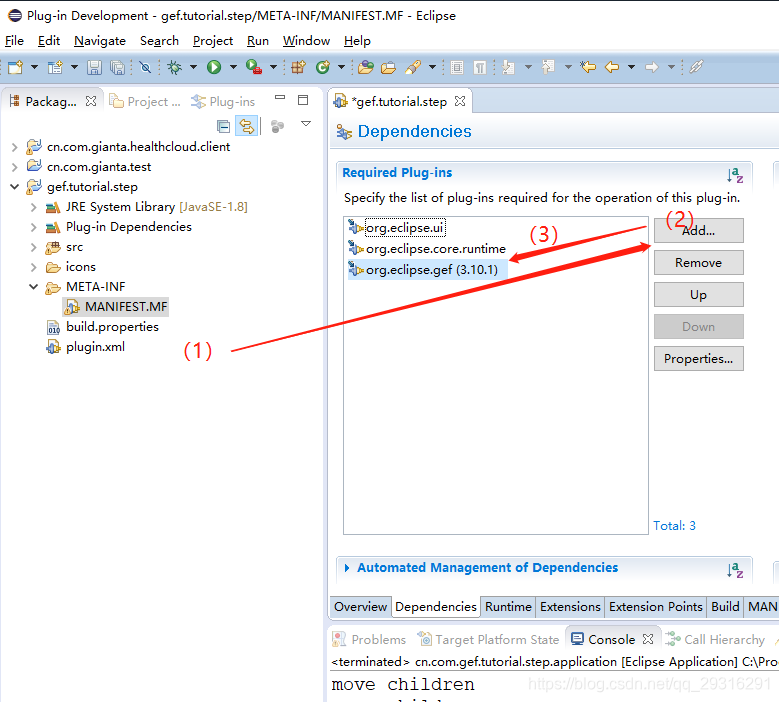Image resolution: width=779 pixels, height=702 pixels.
Task: Click the Back navigation arrow icon
Action: [612, 67]
